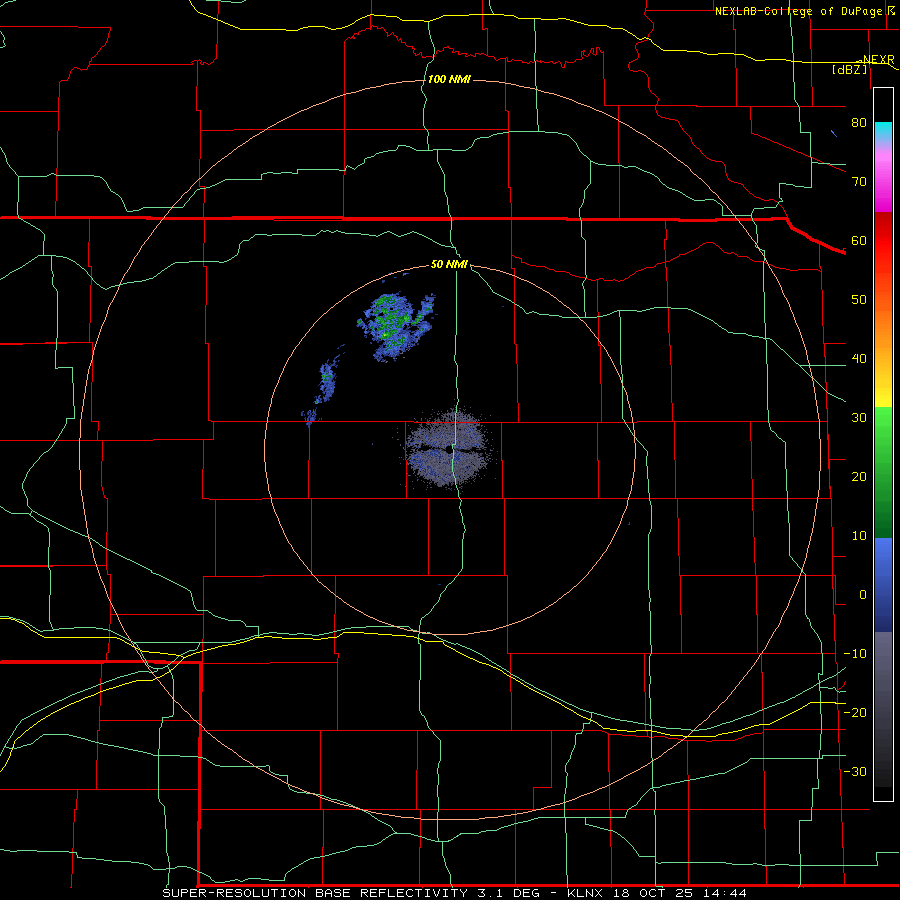Click the SUPER-RESOLUTION BASE REFLECTIVITY caption

coord(315,893)
